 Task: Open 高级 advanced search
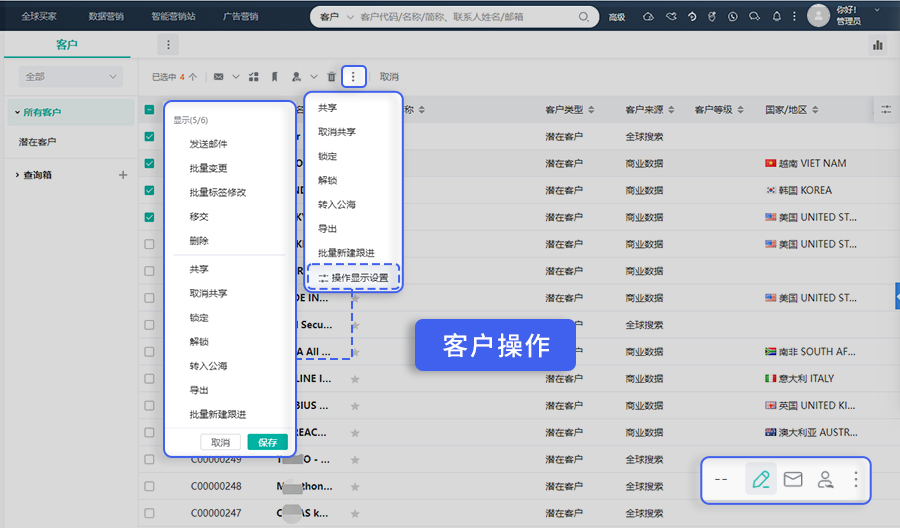tap(617, 17)
